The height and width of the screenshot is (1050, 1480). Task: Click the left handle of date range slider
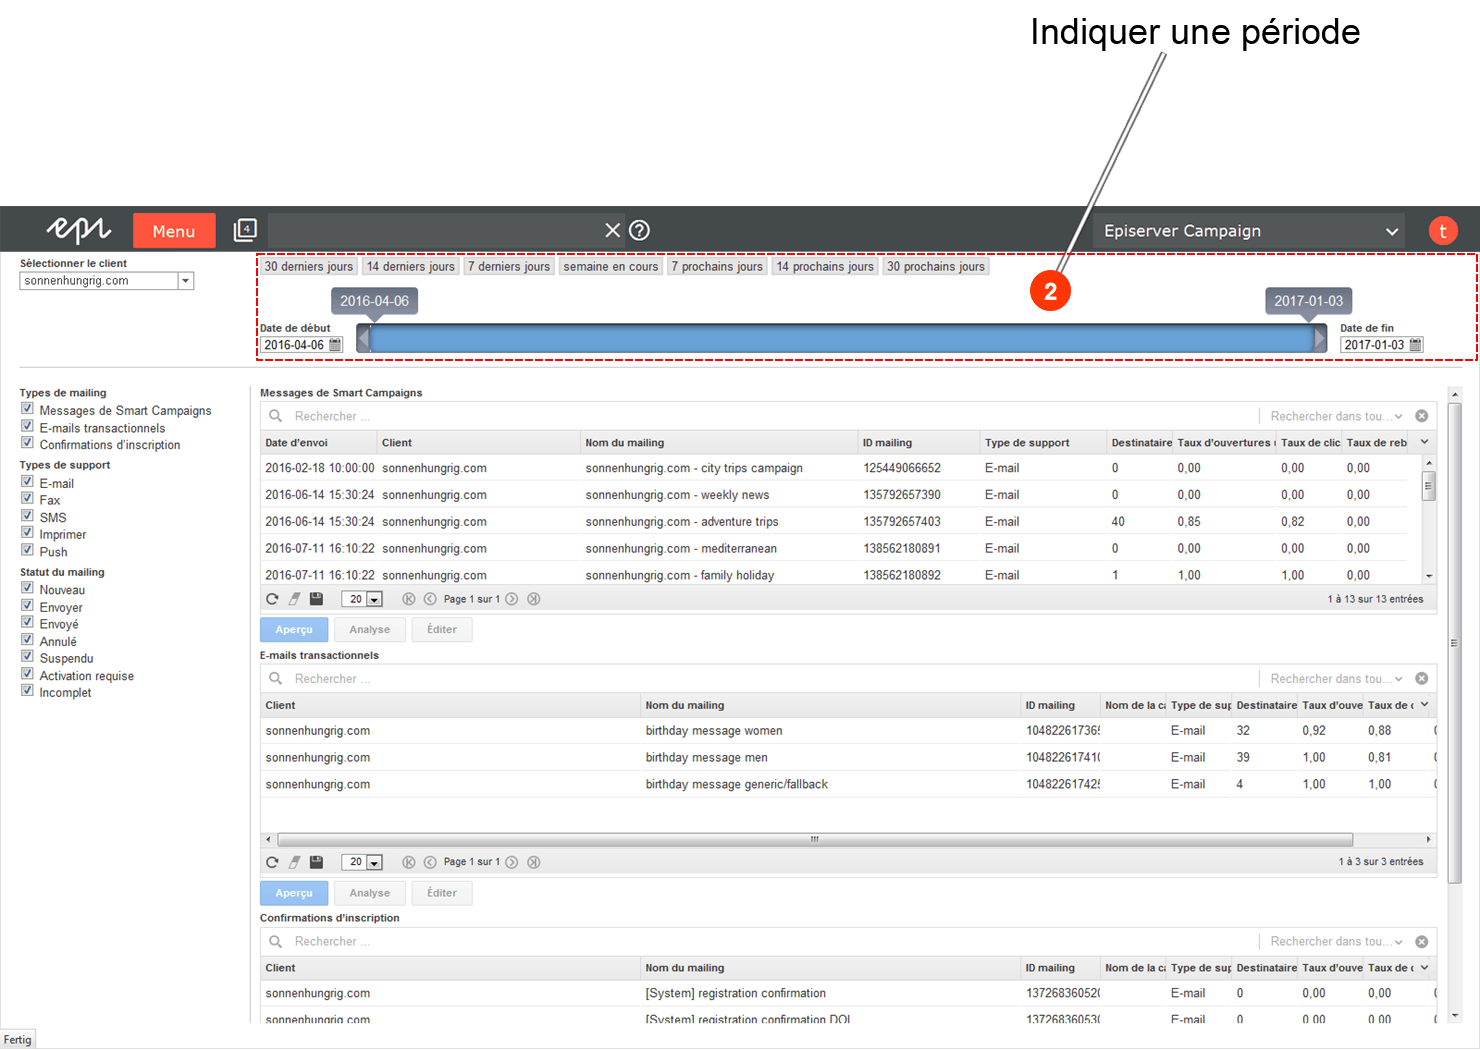(364, 338)
